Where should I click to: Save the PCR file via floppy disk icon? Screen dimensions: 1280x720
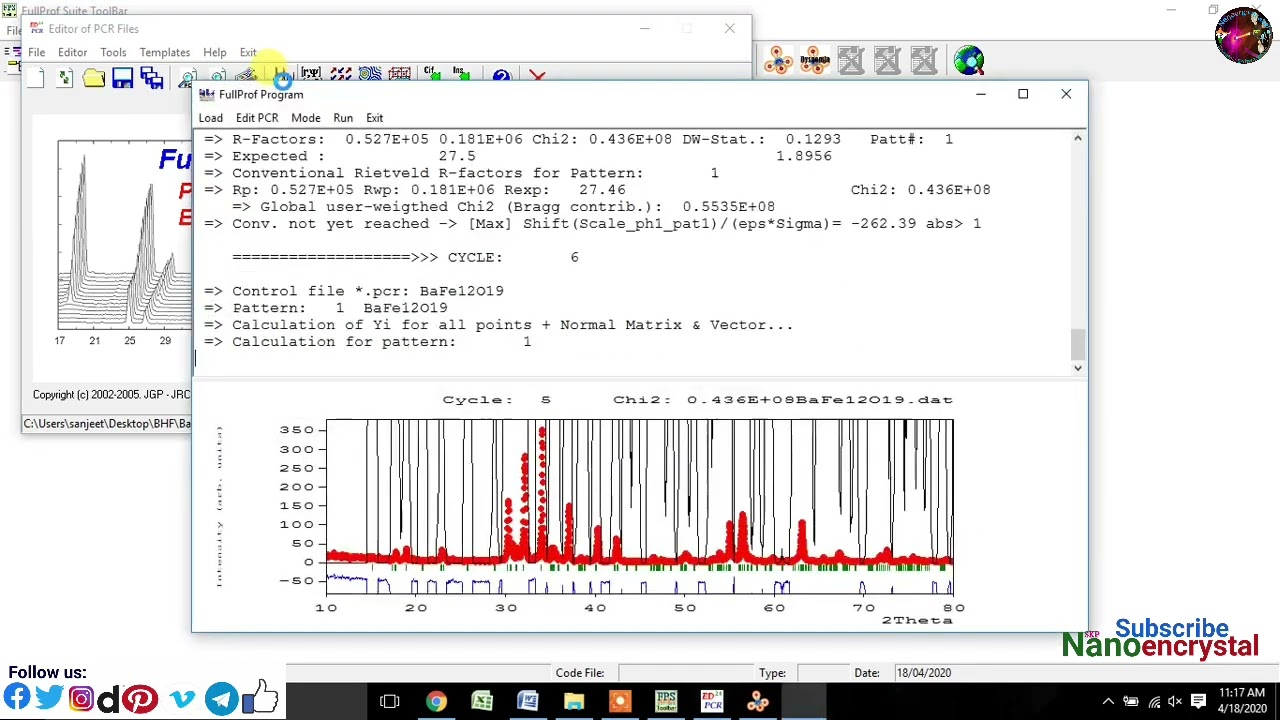click(123, 79)
